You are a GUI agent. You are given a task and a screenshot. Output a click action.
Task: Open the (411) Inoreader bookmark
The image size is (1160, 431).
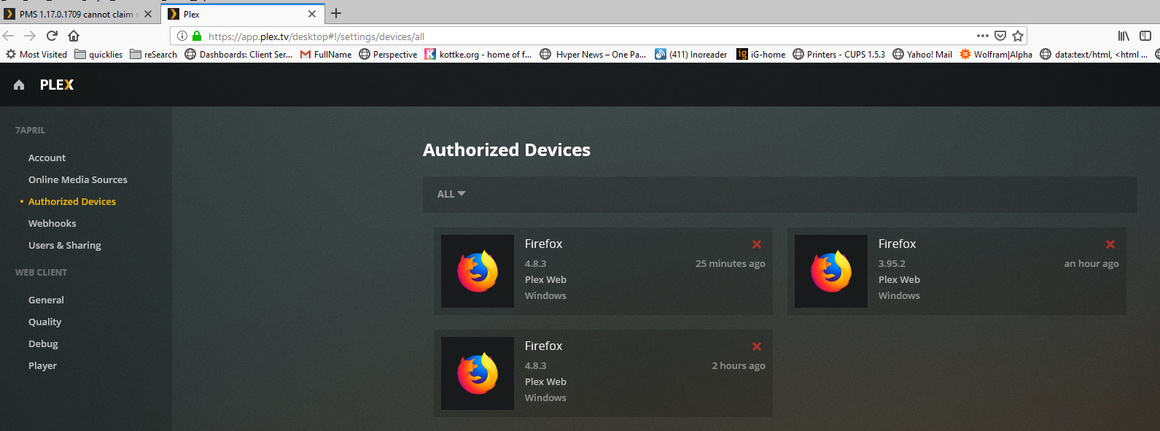click(692, 54)
